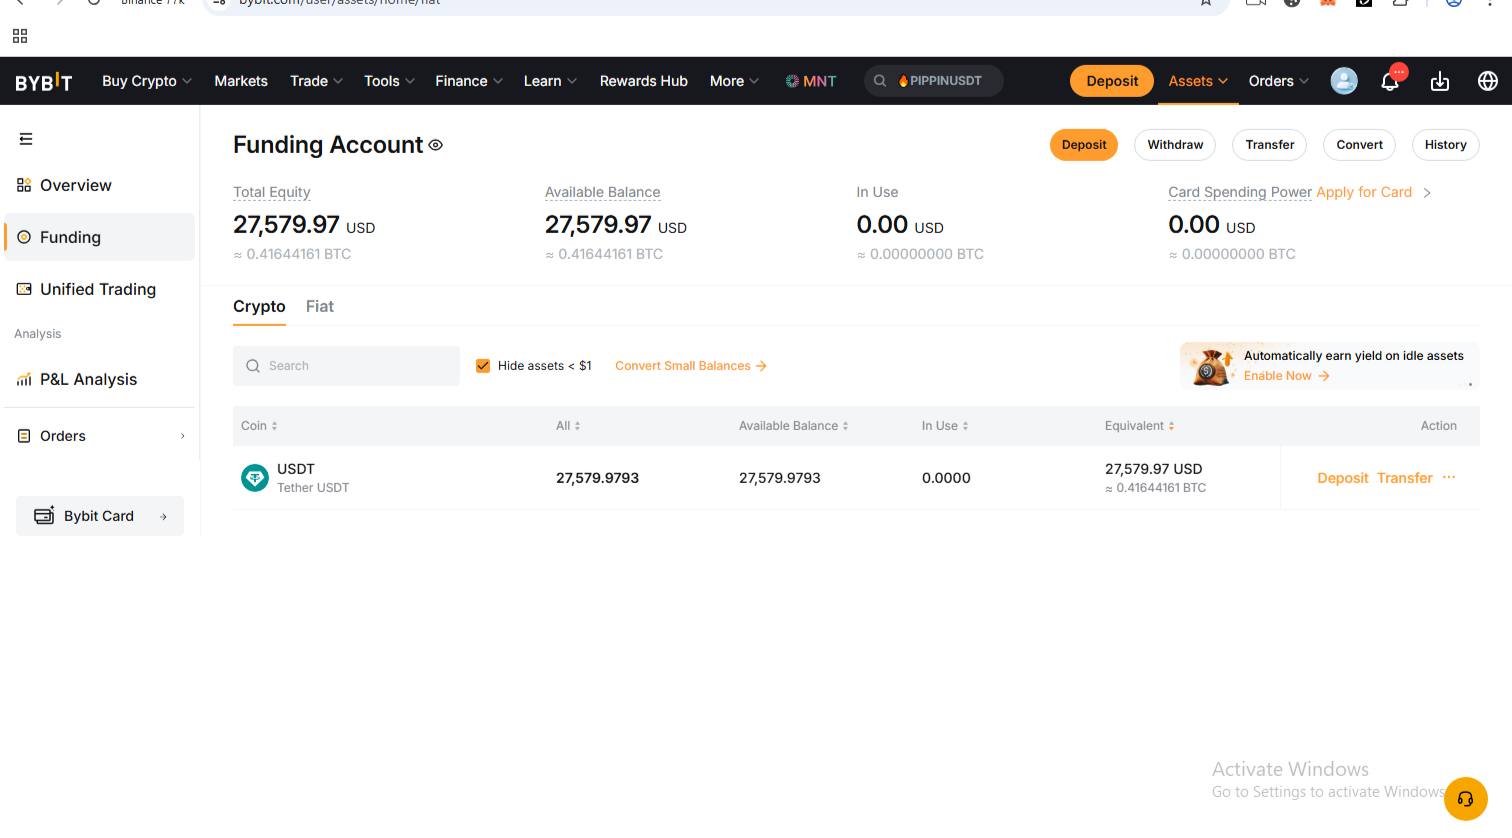Click Deposit in the USDT row
The height and width of the screenshot is (838, 1512).
[1342, 478]
